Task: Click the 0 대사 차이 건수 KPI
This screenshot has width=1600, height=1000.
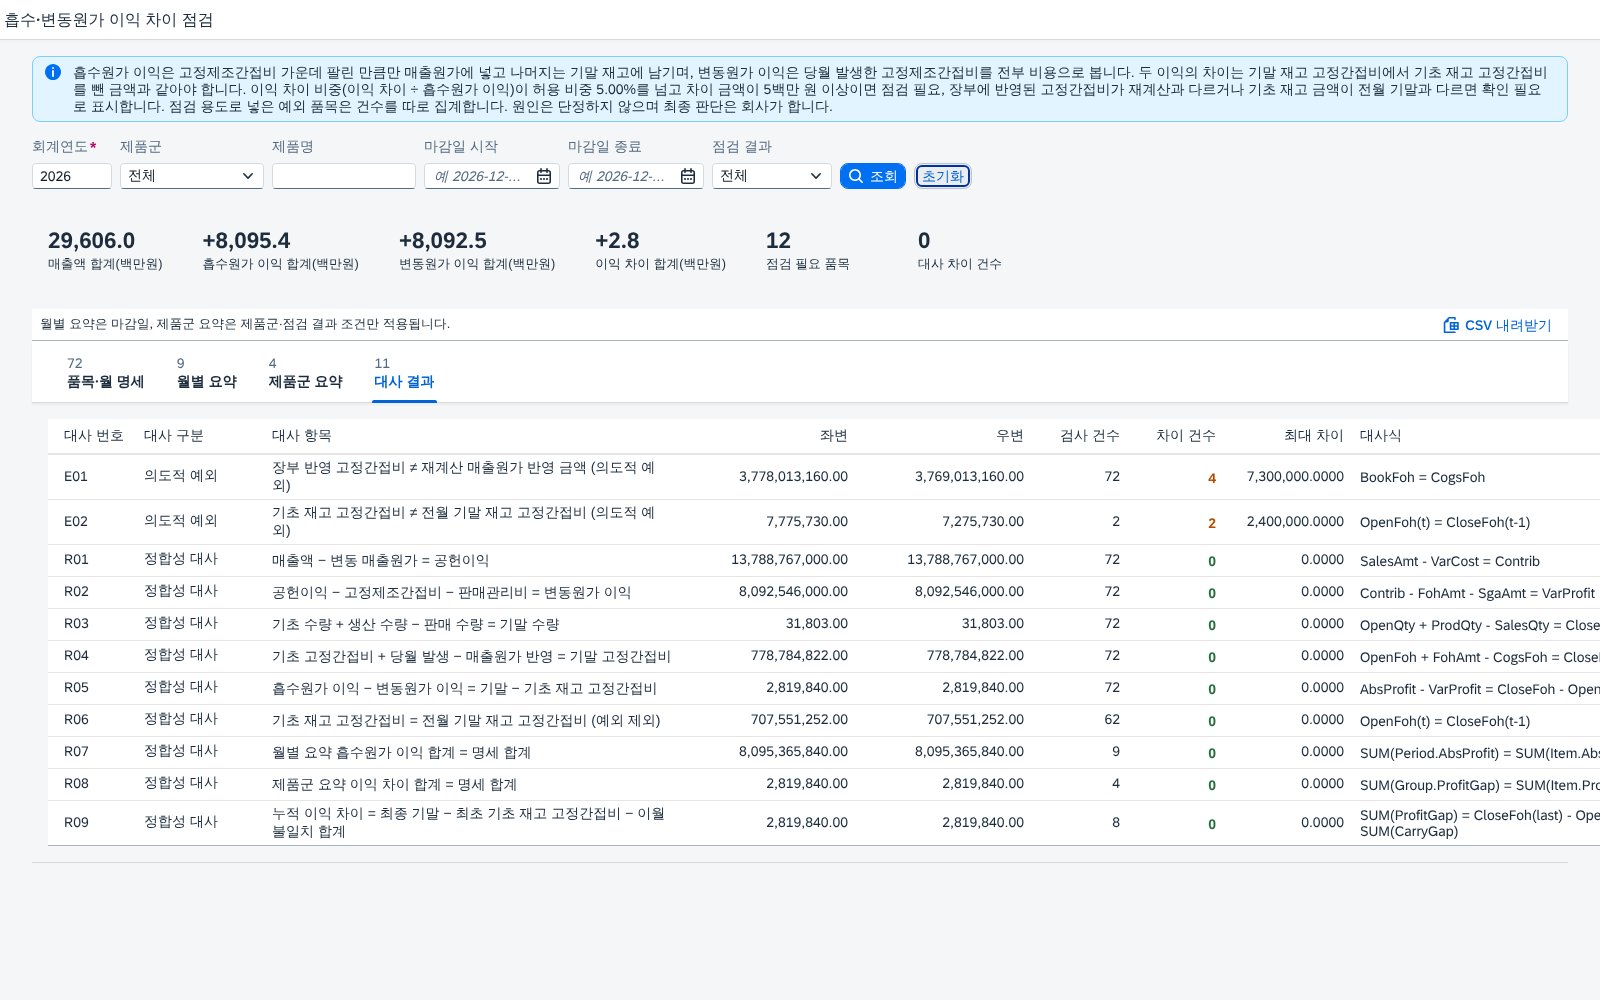Action: tap(959, 250)
